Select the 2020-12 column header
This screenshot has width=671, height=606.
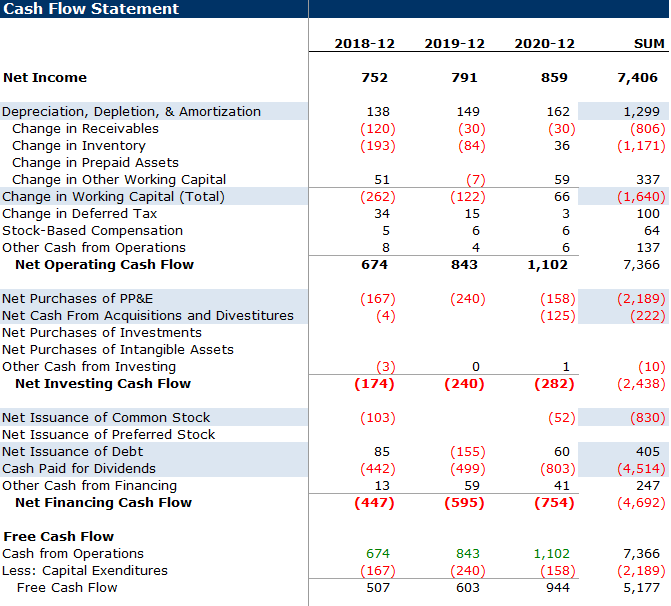point(544,43)
